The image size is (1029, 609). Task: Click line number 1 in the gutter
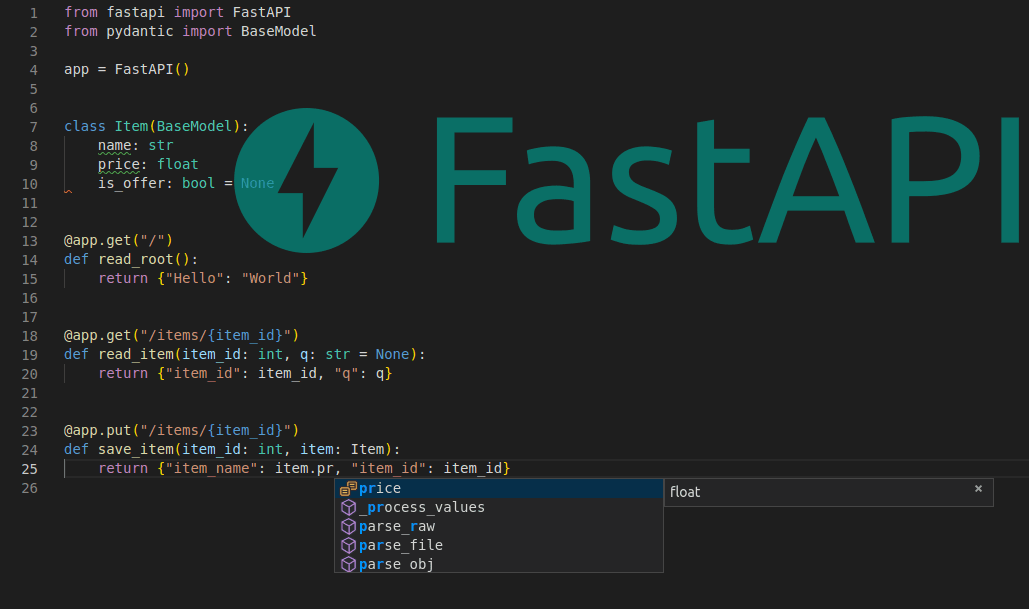pos(34,11)
